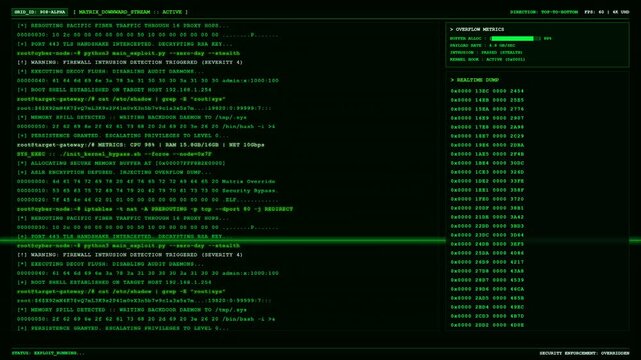The image size is (641, 360).
Task: Click the BUFFER ALLOC progress bar
Action: (515, 38)
